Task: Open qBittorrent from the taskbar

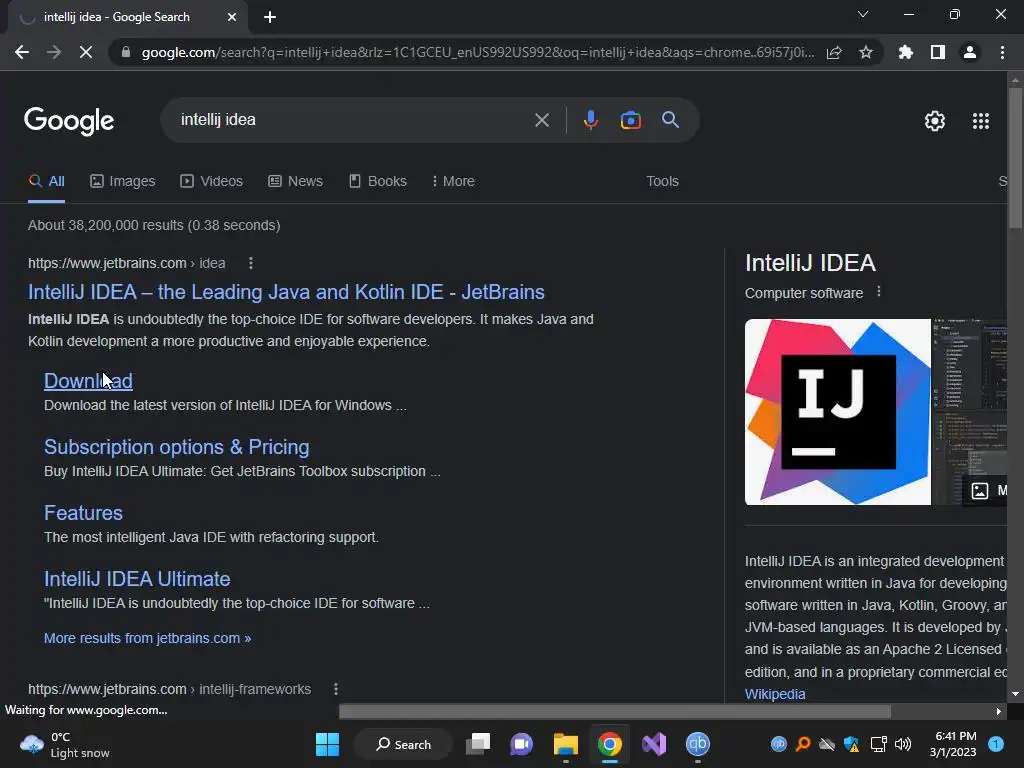Action: pyautogui.click(x=697, y=744)
